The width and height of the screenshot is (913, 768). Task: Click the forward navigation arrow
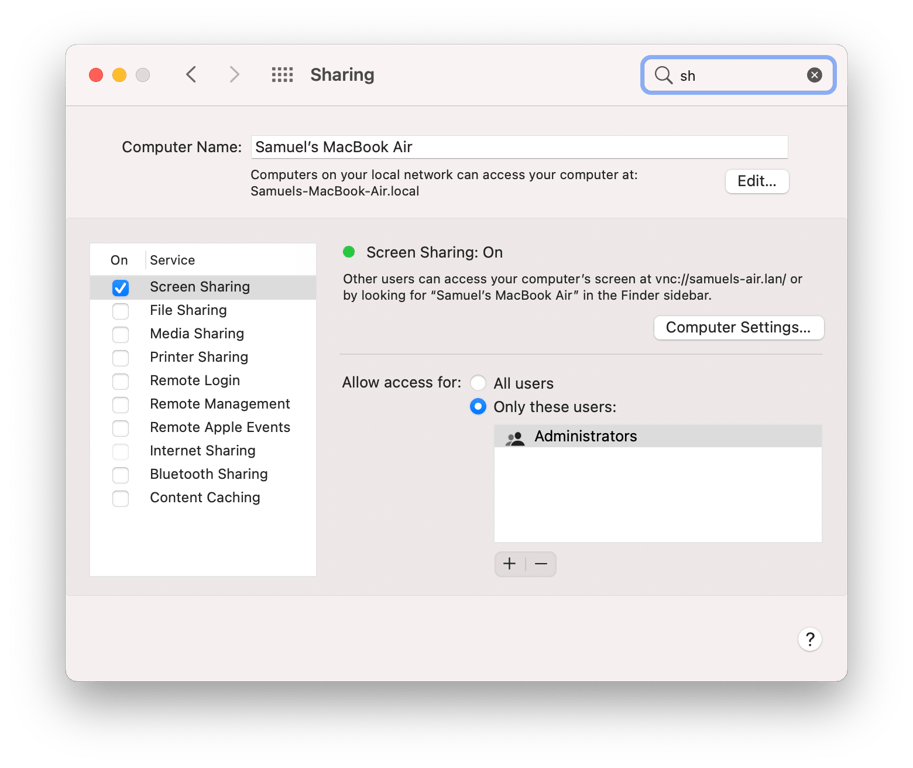pyautogui.click(x=234, y=74)
